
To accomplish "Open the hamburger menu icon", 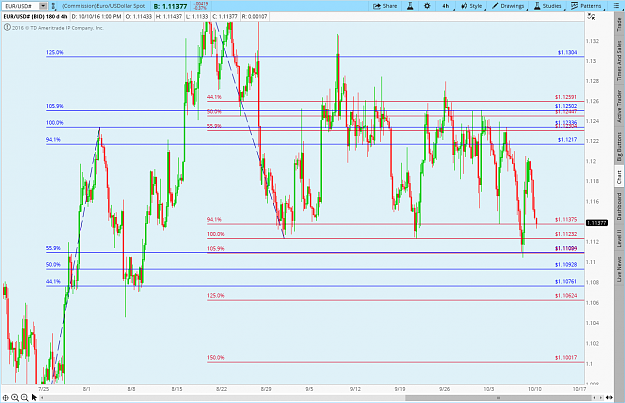I will coord(616,6).
